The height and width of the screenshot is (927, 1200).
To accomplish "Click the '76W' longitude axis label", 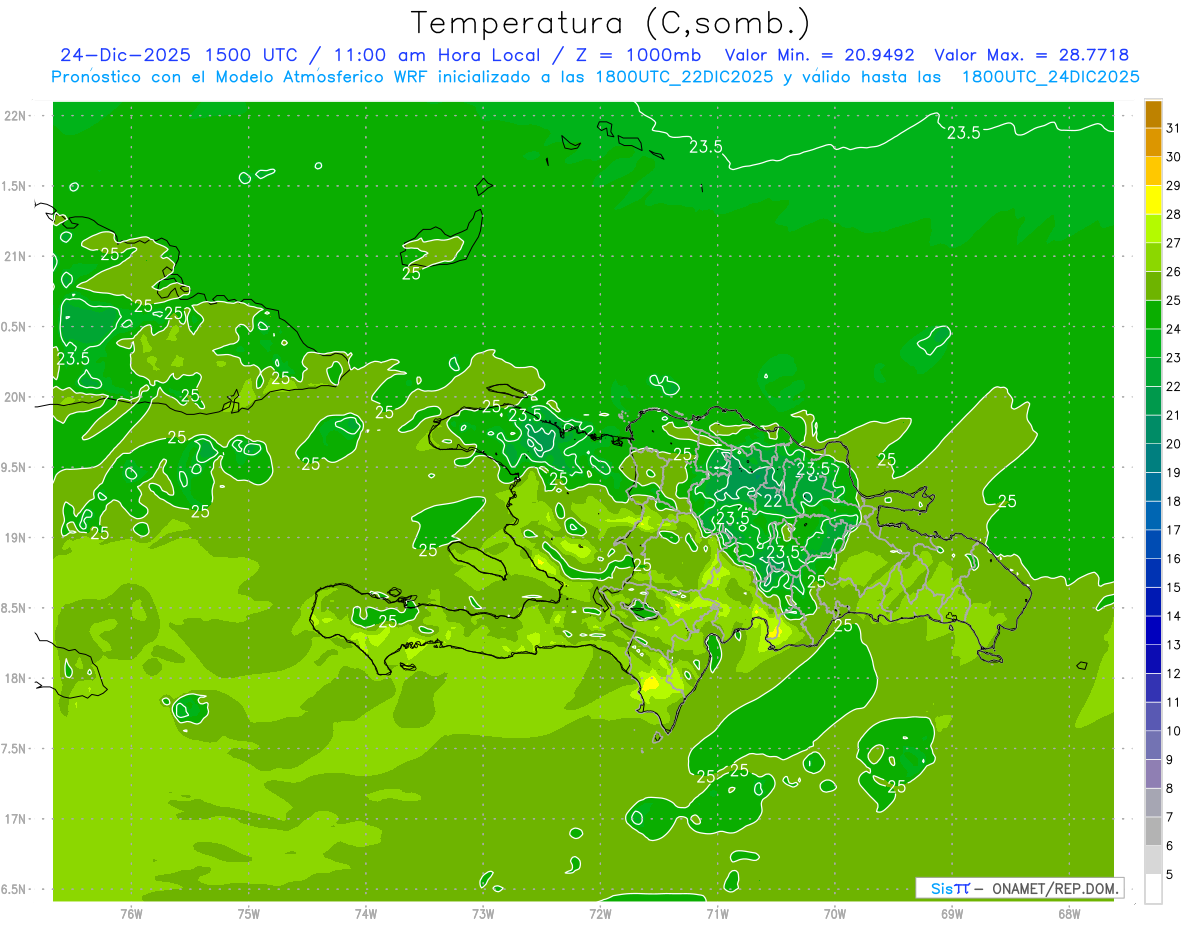I will (x=131, y=913).
